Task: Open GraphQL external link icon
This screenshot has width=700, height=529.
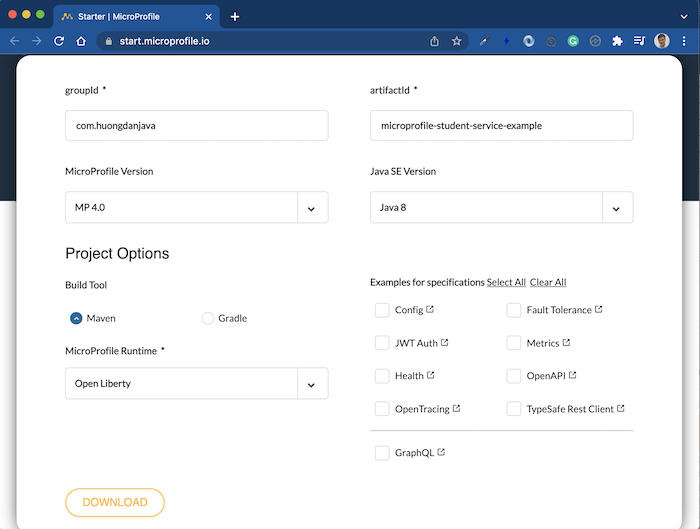Action: coord(441,452)
